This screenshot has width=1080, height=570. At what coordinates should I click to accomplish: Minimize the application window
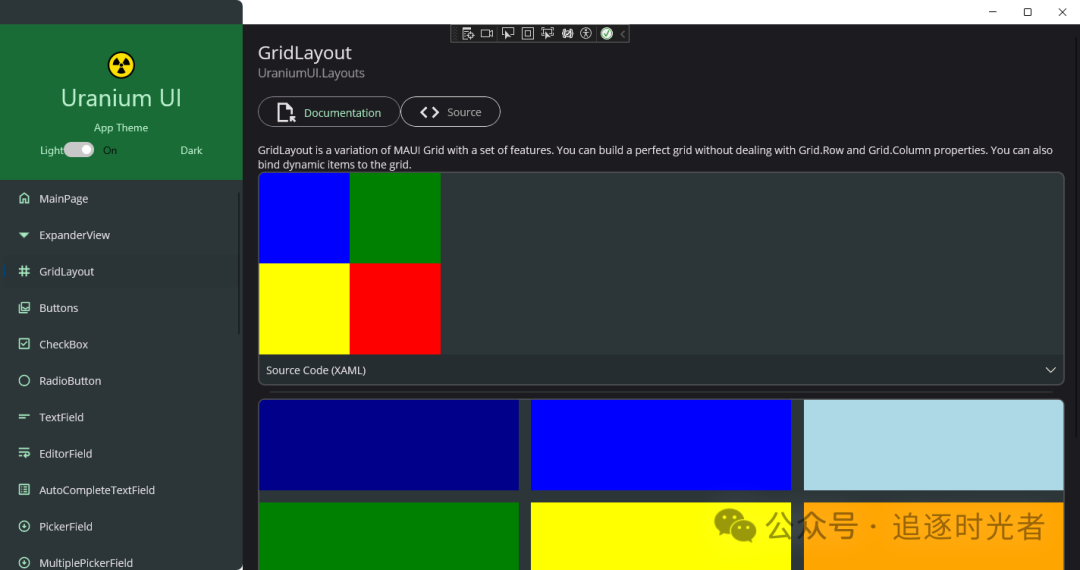993,12
